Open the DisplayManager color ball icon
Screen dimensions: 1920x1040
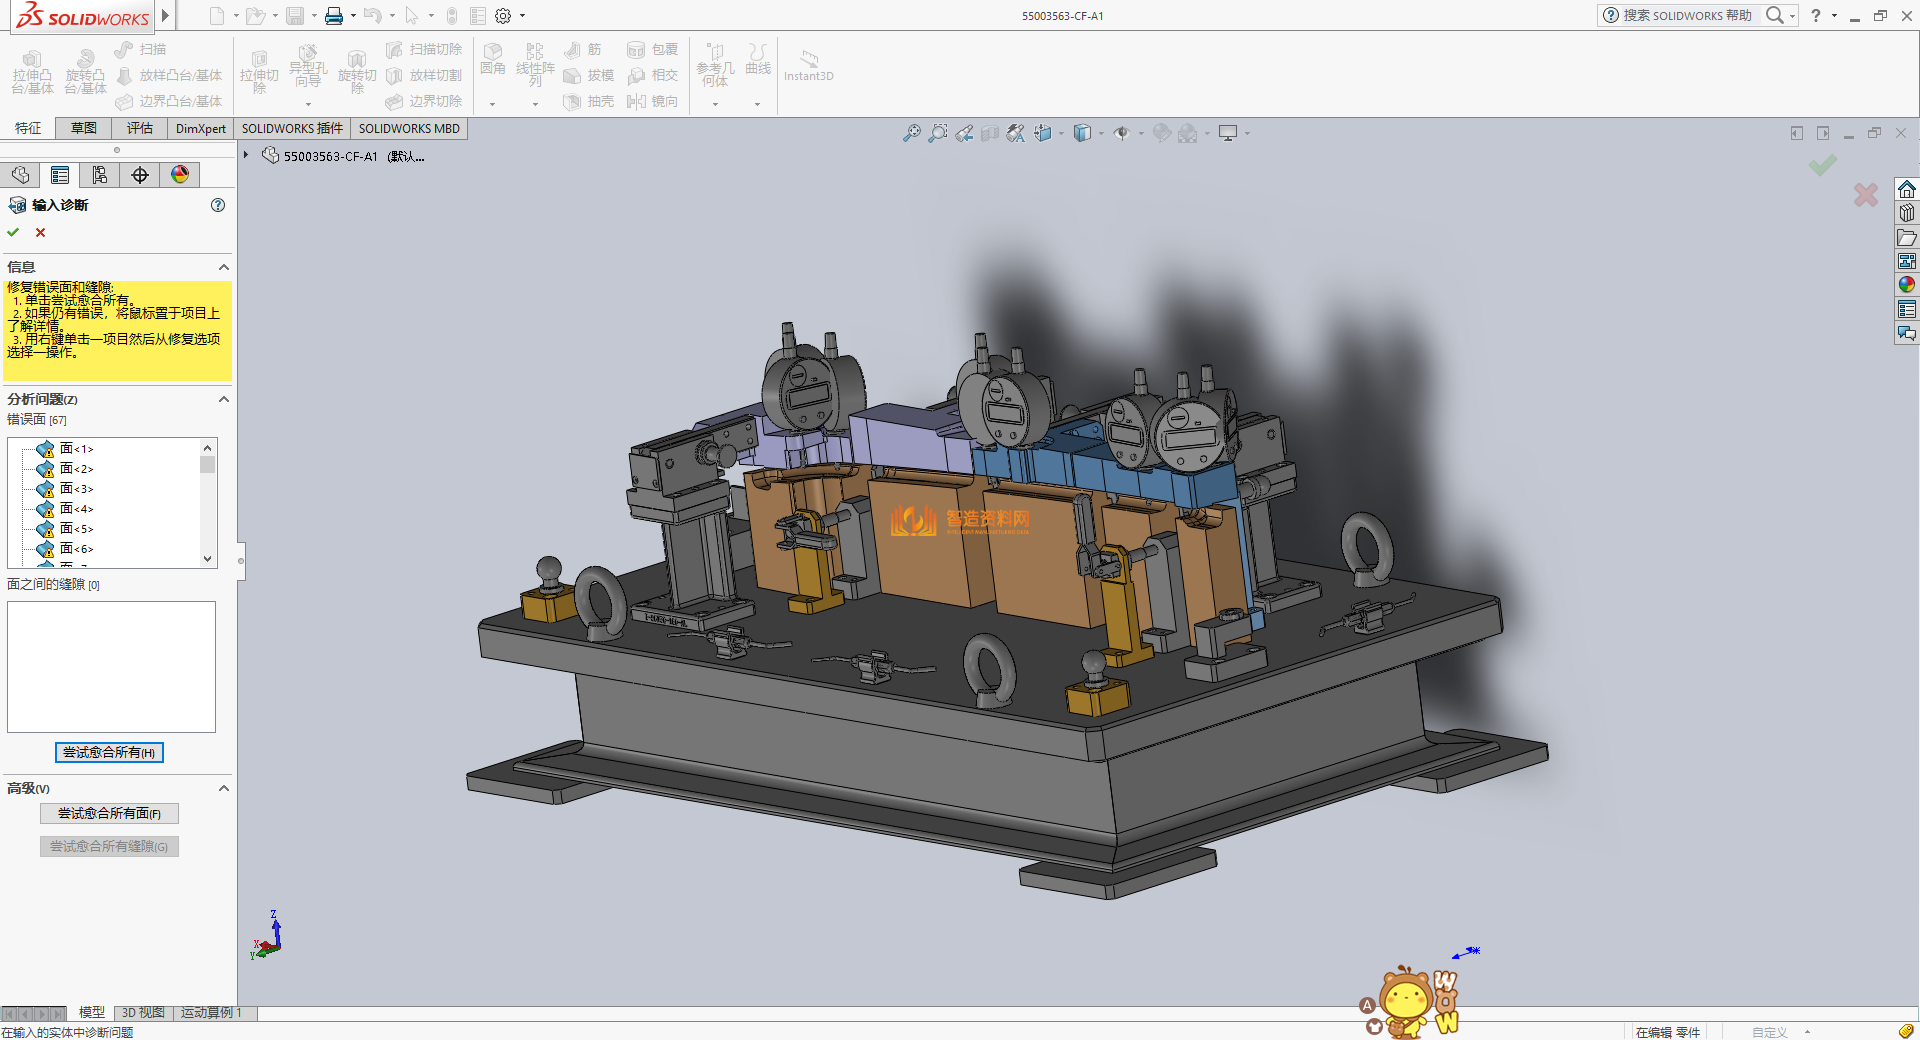pyautogui.click(x=180, y=175)
